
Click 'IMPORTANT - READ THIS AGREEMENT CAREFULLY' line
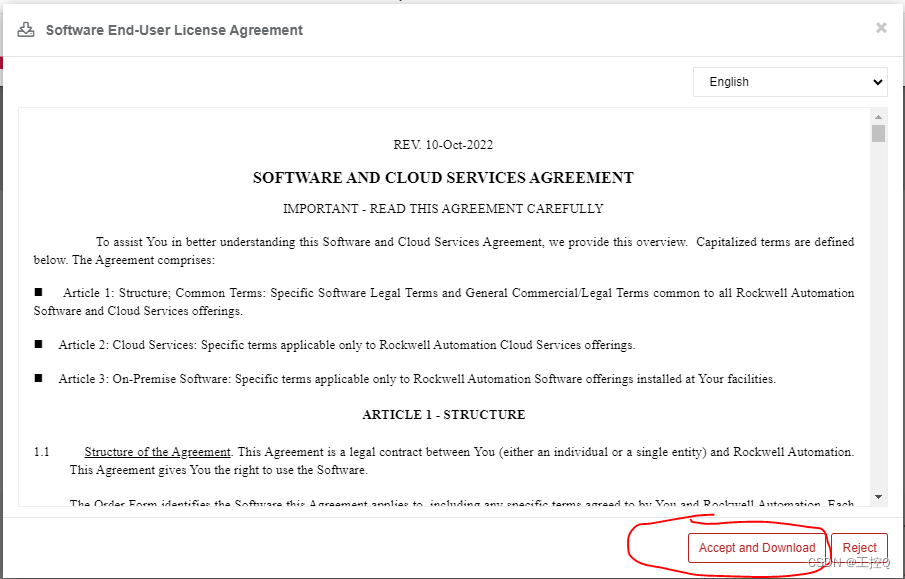click(443, 208)
